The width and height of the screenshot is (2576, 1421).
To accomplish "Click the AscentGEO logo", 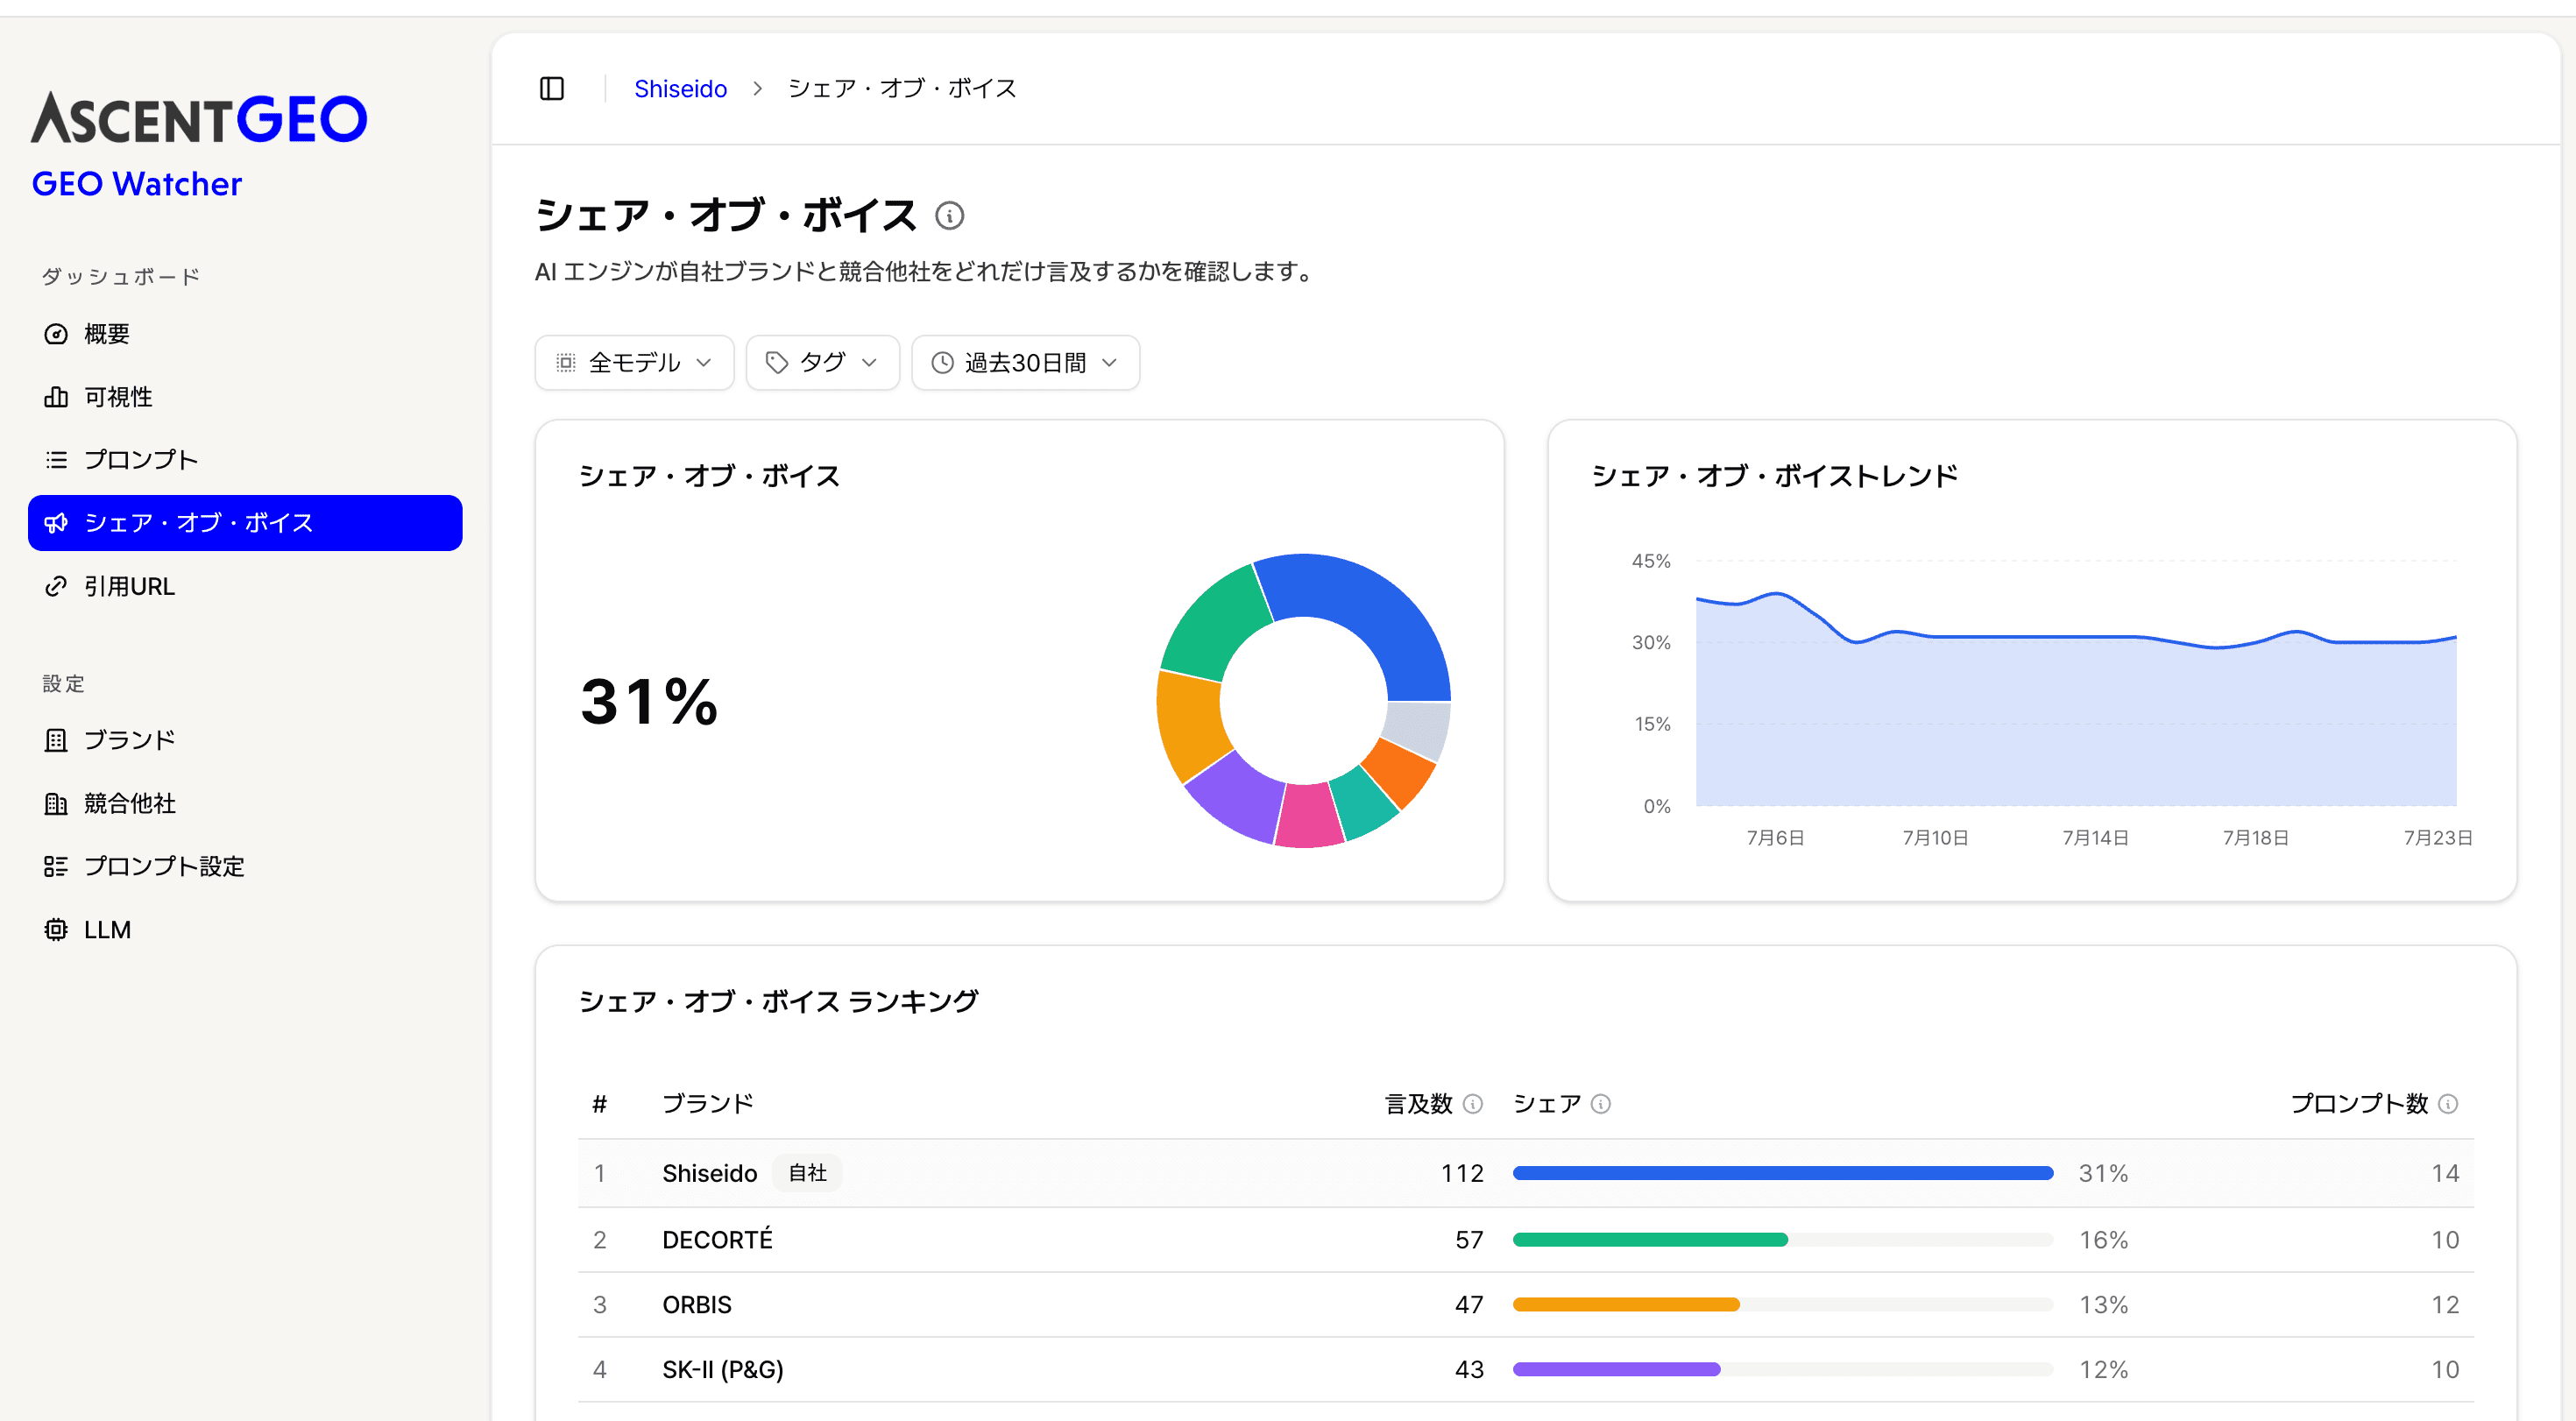I will point(199,118).
